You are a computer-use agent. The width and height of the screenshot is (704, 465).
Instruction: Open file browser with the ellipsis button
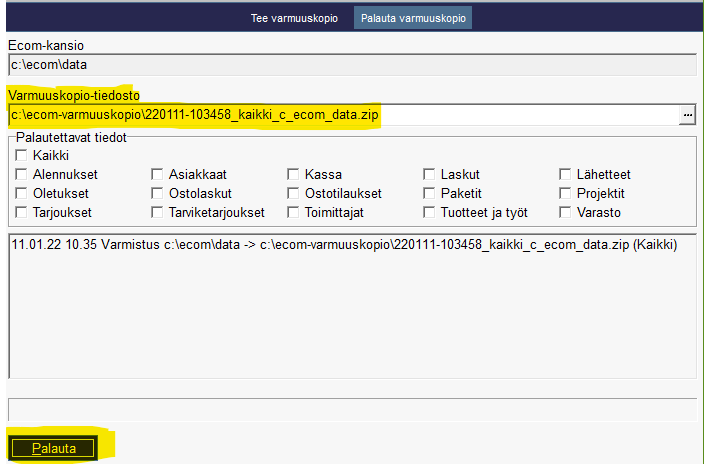coord(687,115)
